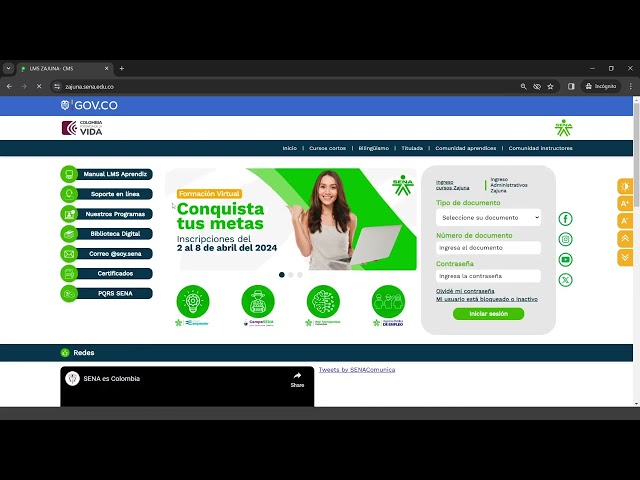Click Share on SENA es Colombia video

click(x=297, y=380)
